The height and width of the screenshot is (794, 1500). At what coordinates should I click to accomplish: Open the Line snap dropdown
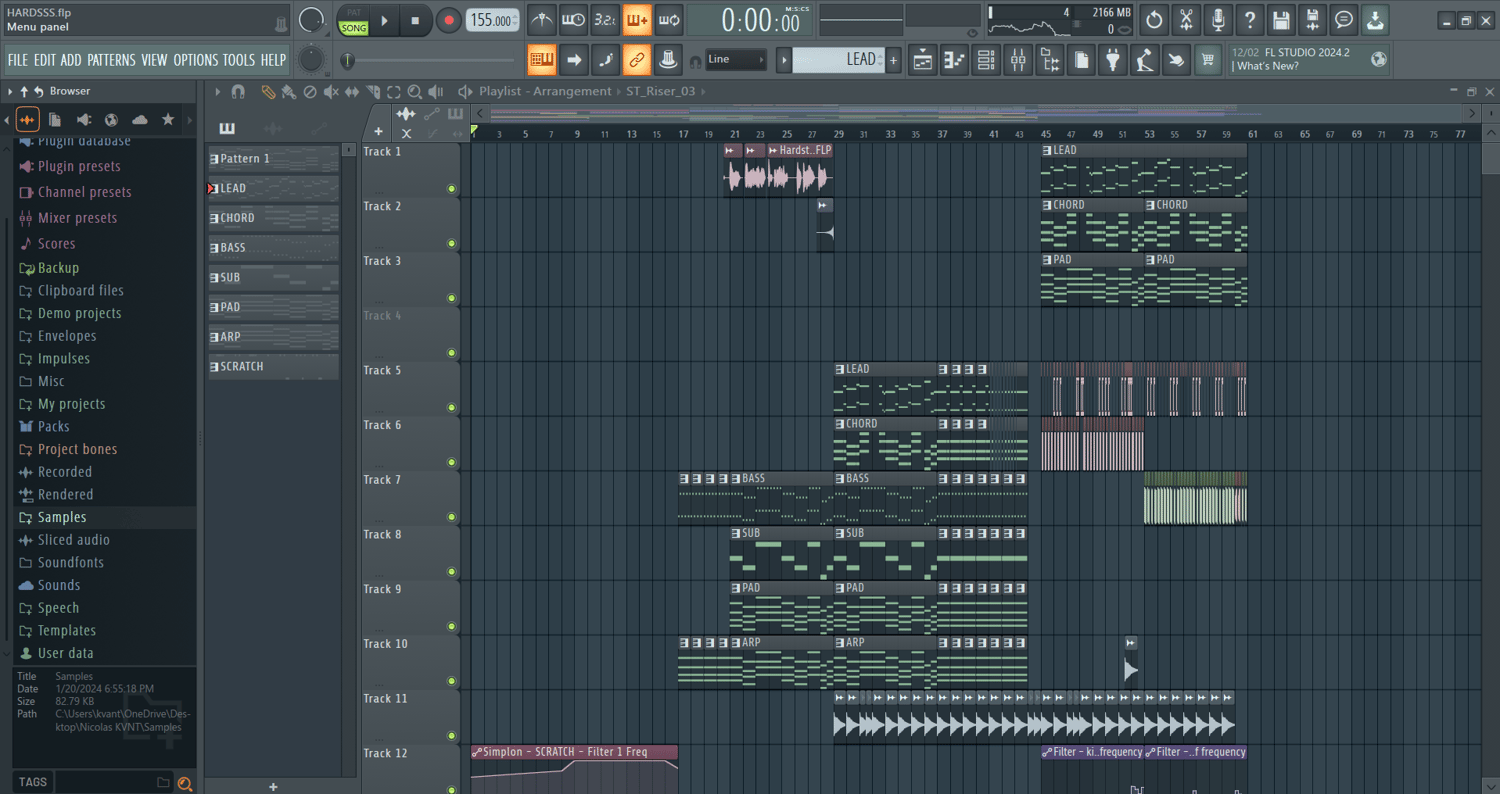pyautogui.click(x=736, y=60)
